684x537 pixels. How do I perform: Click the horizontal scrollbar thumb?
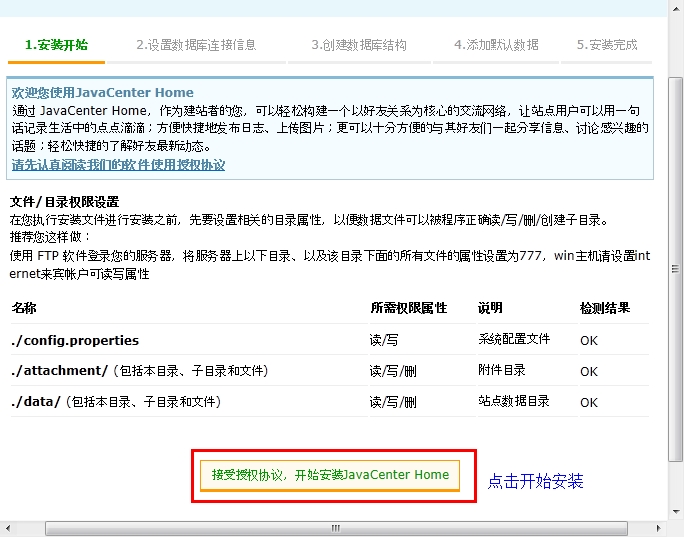pyautogui.click(x=336, y=528)
